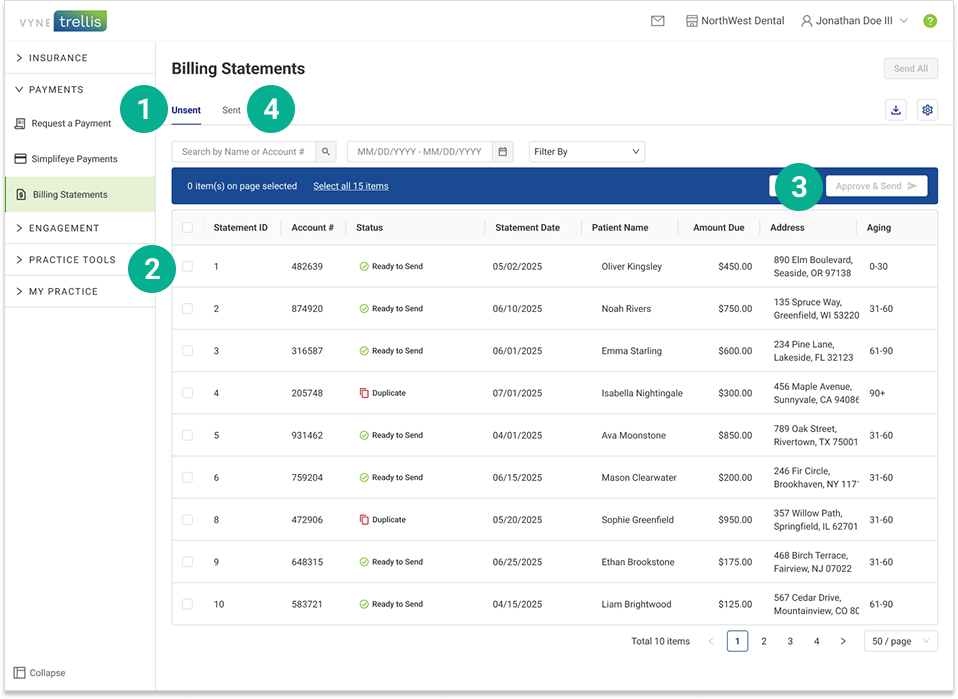958x699 pixels.
Task: Click the mail envelope icon in header
Action: click(657, 21)
